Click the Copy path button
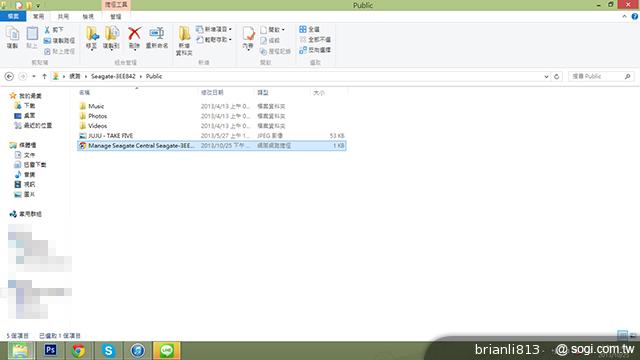The image size is (640, 360). click(x=60, y=40)
